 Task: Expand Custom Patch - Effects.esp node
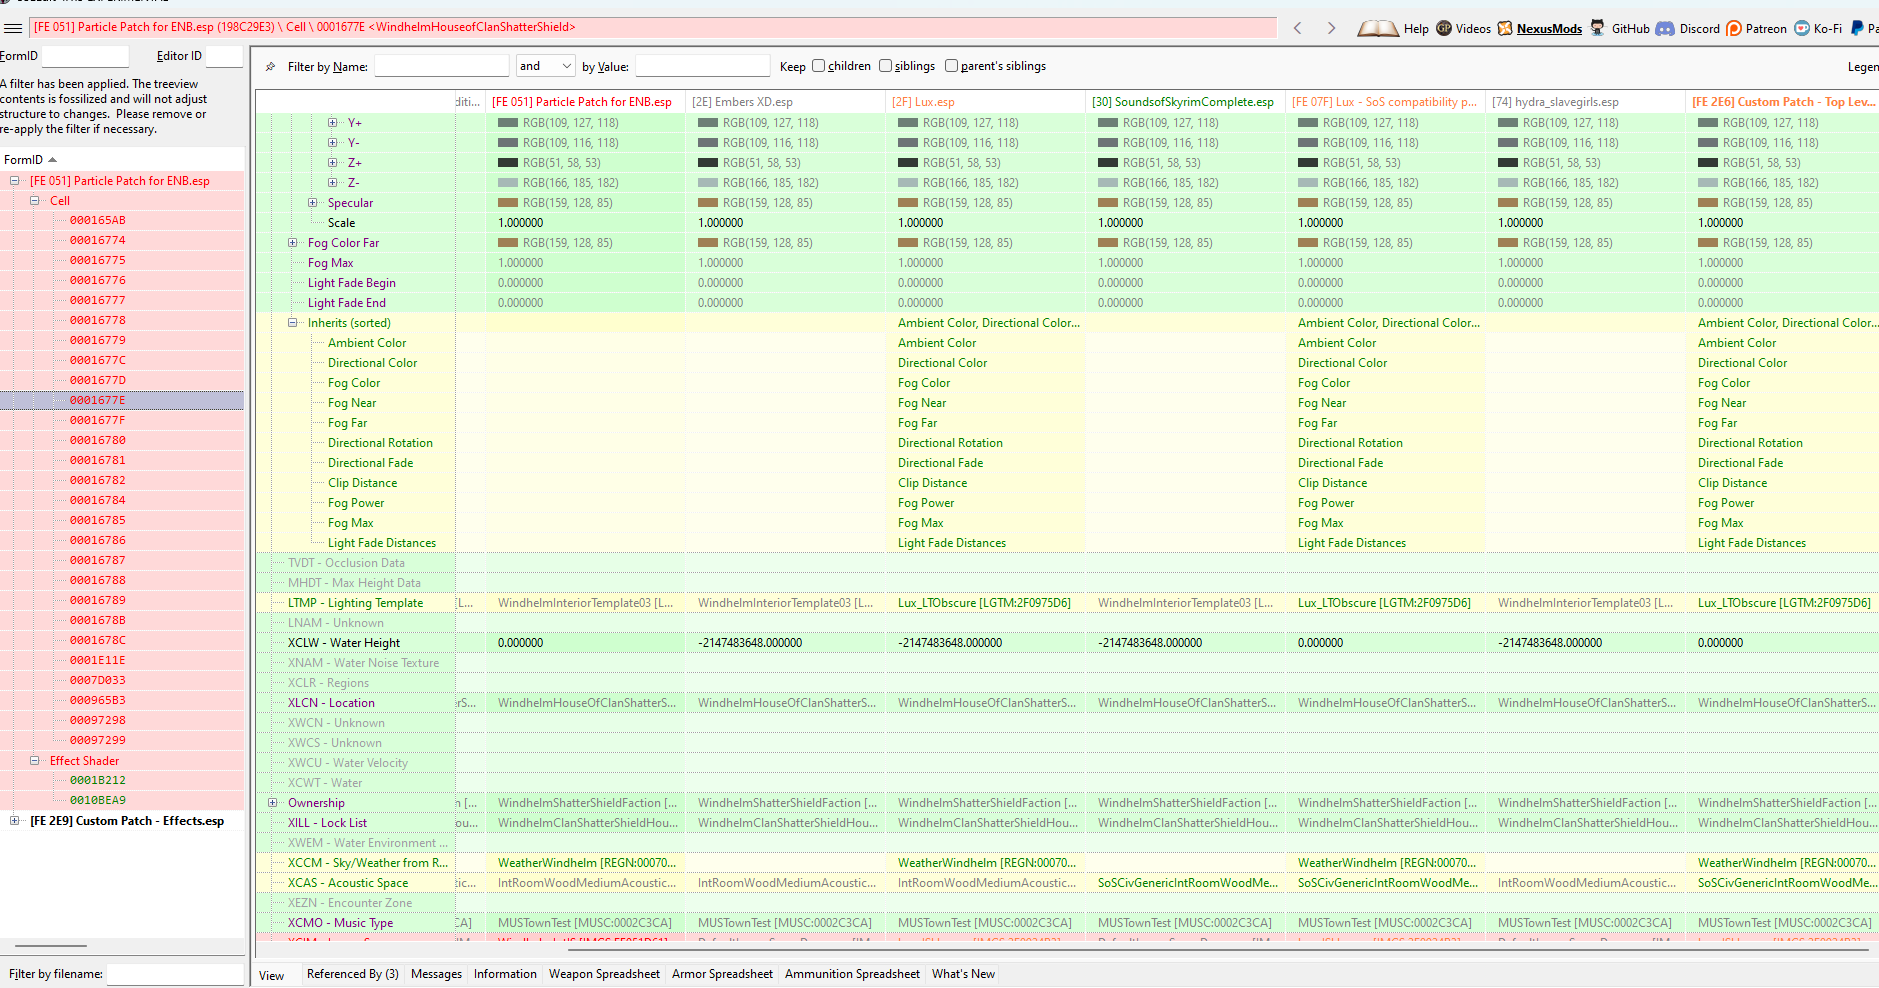[15, 821]
